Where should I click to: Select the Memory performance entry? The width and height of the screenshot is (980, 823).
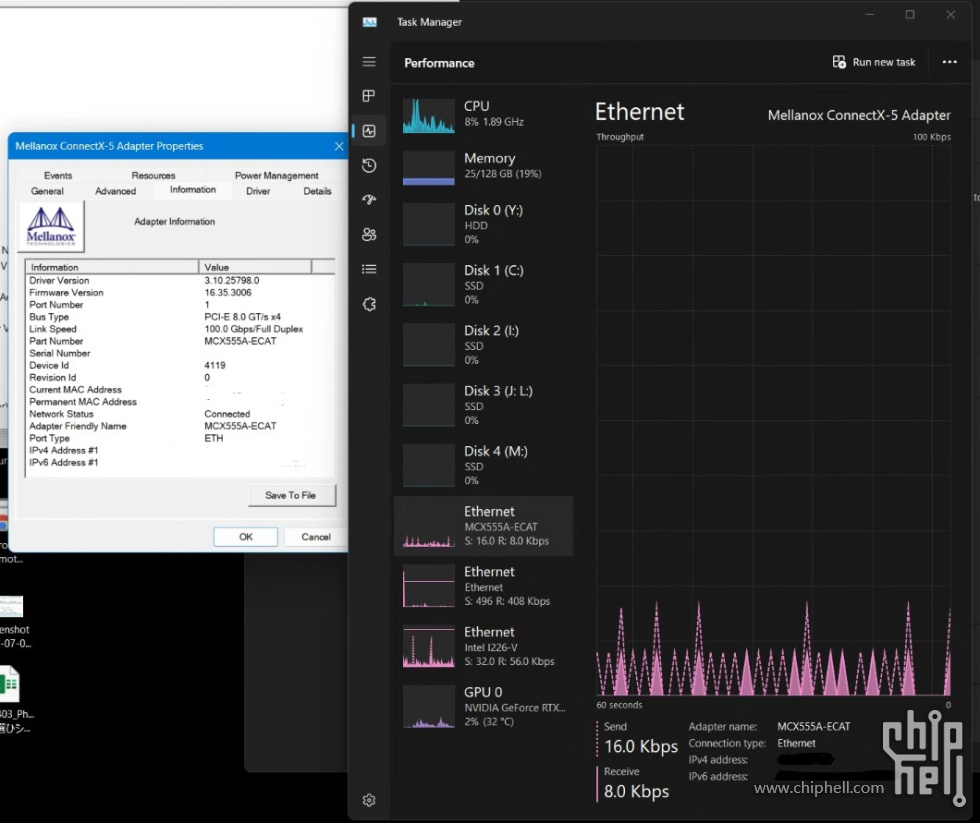tap(484, 167)
